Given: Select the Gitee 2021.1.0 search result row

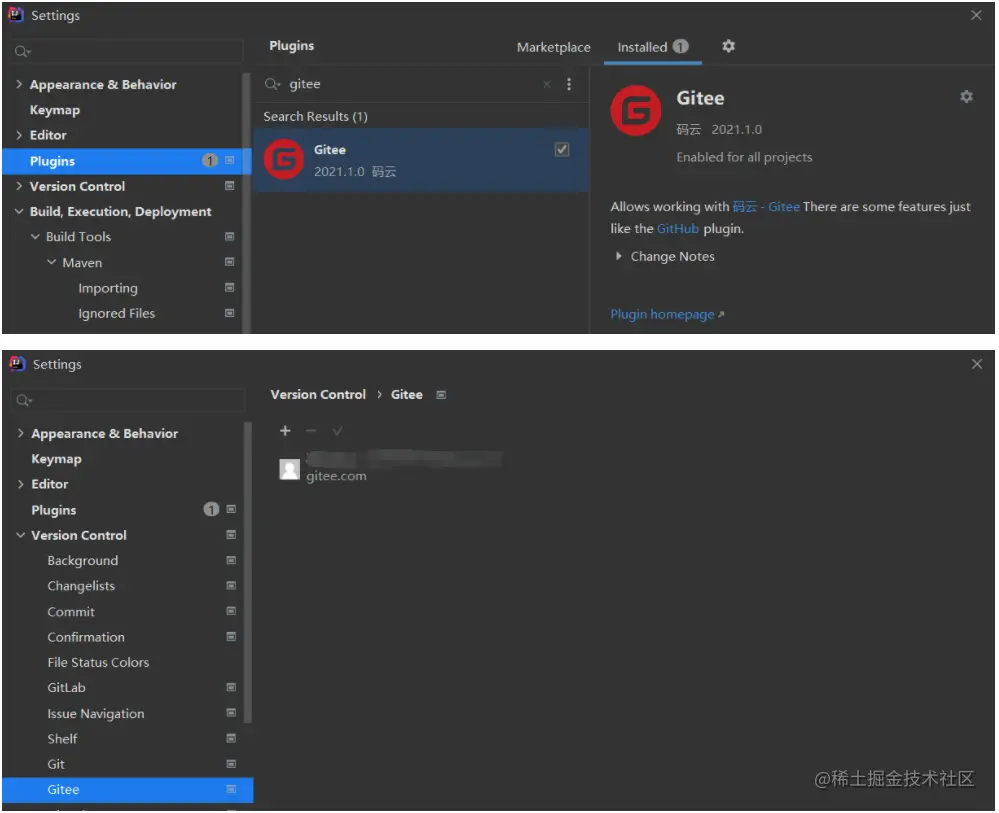Looking at the screenshot, I should point(420,160).
